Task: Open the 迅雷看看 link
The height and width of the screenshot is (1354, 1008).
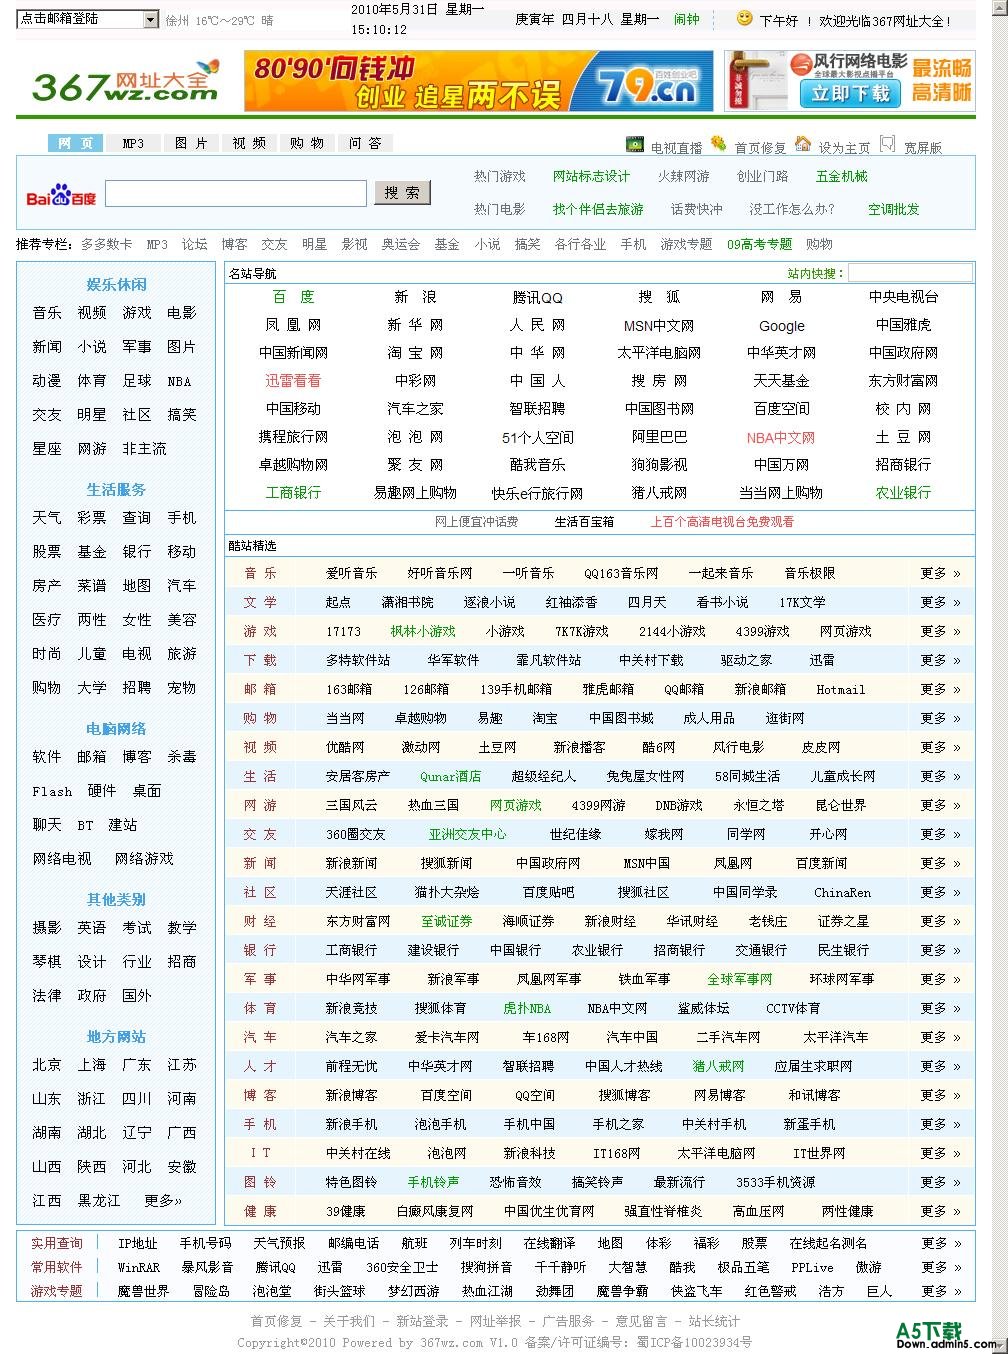Action: click(293, 381)
